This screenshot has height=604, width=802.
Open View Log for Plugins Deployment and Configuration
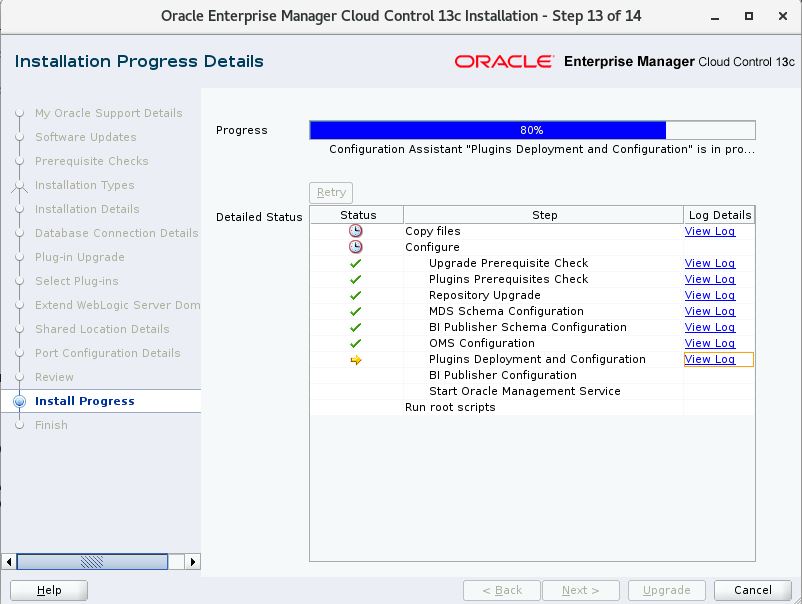[x=709, y=360]
